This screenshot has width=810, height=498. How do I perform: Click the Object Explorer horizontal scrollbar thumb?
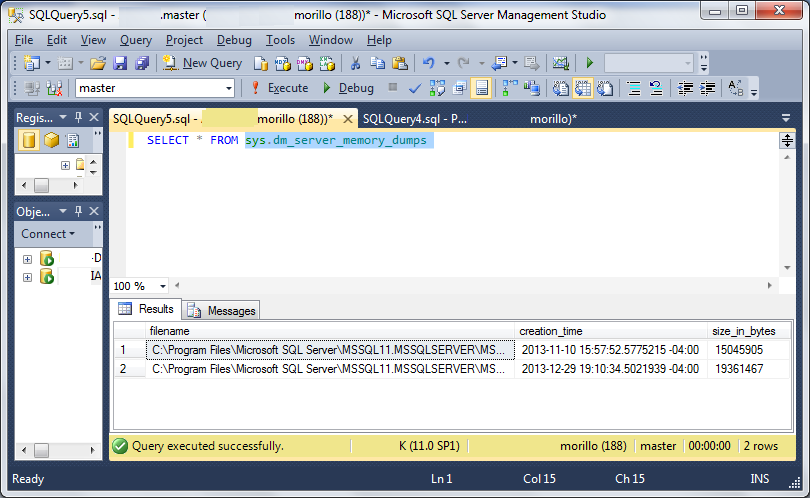[41, 450]
